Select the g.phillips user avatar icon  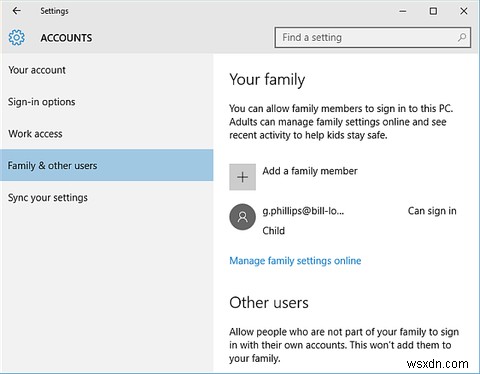coord(242,217)
